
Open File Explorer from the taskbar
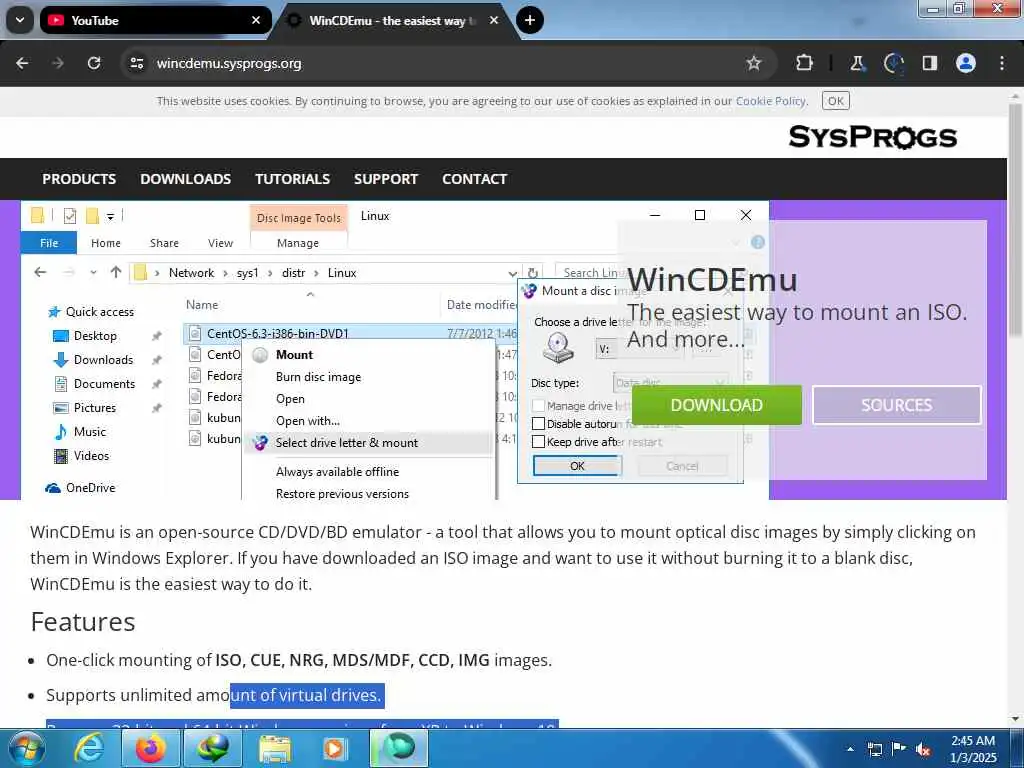point(275,748)
